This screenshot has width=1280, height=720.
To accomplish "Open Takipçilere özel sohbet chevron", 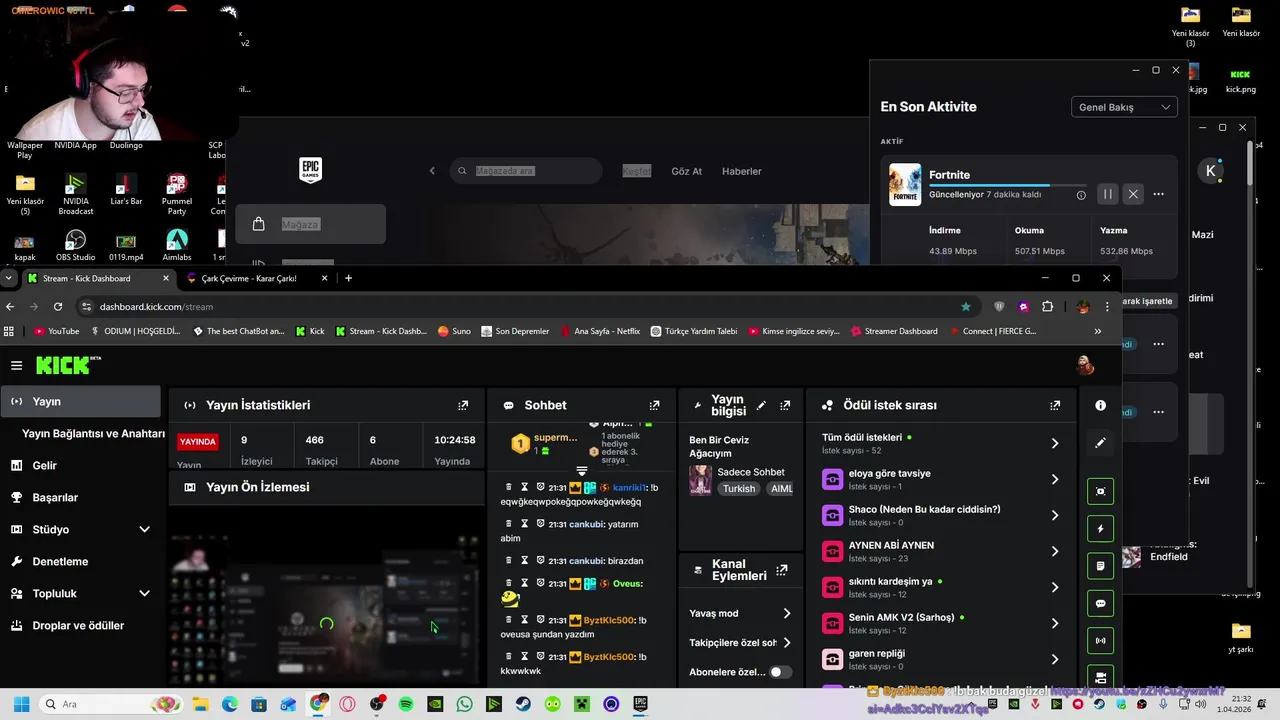I will [x=787, y=642].
